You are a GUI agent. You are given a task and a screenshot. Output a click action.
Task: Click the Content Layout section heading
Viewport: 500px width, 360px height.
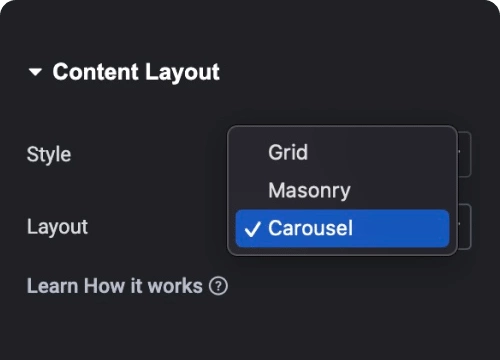click(x=136, y=72)
